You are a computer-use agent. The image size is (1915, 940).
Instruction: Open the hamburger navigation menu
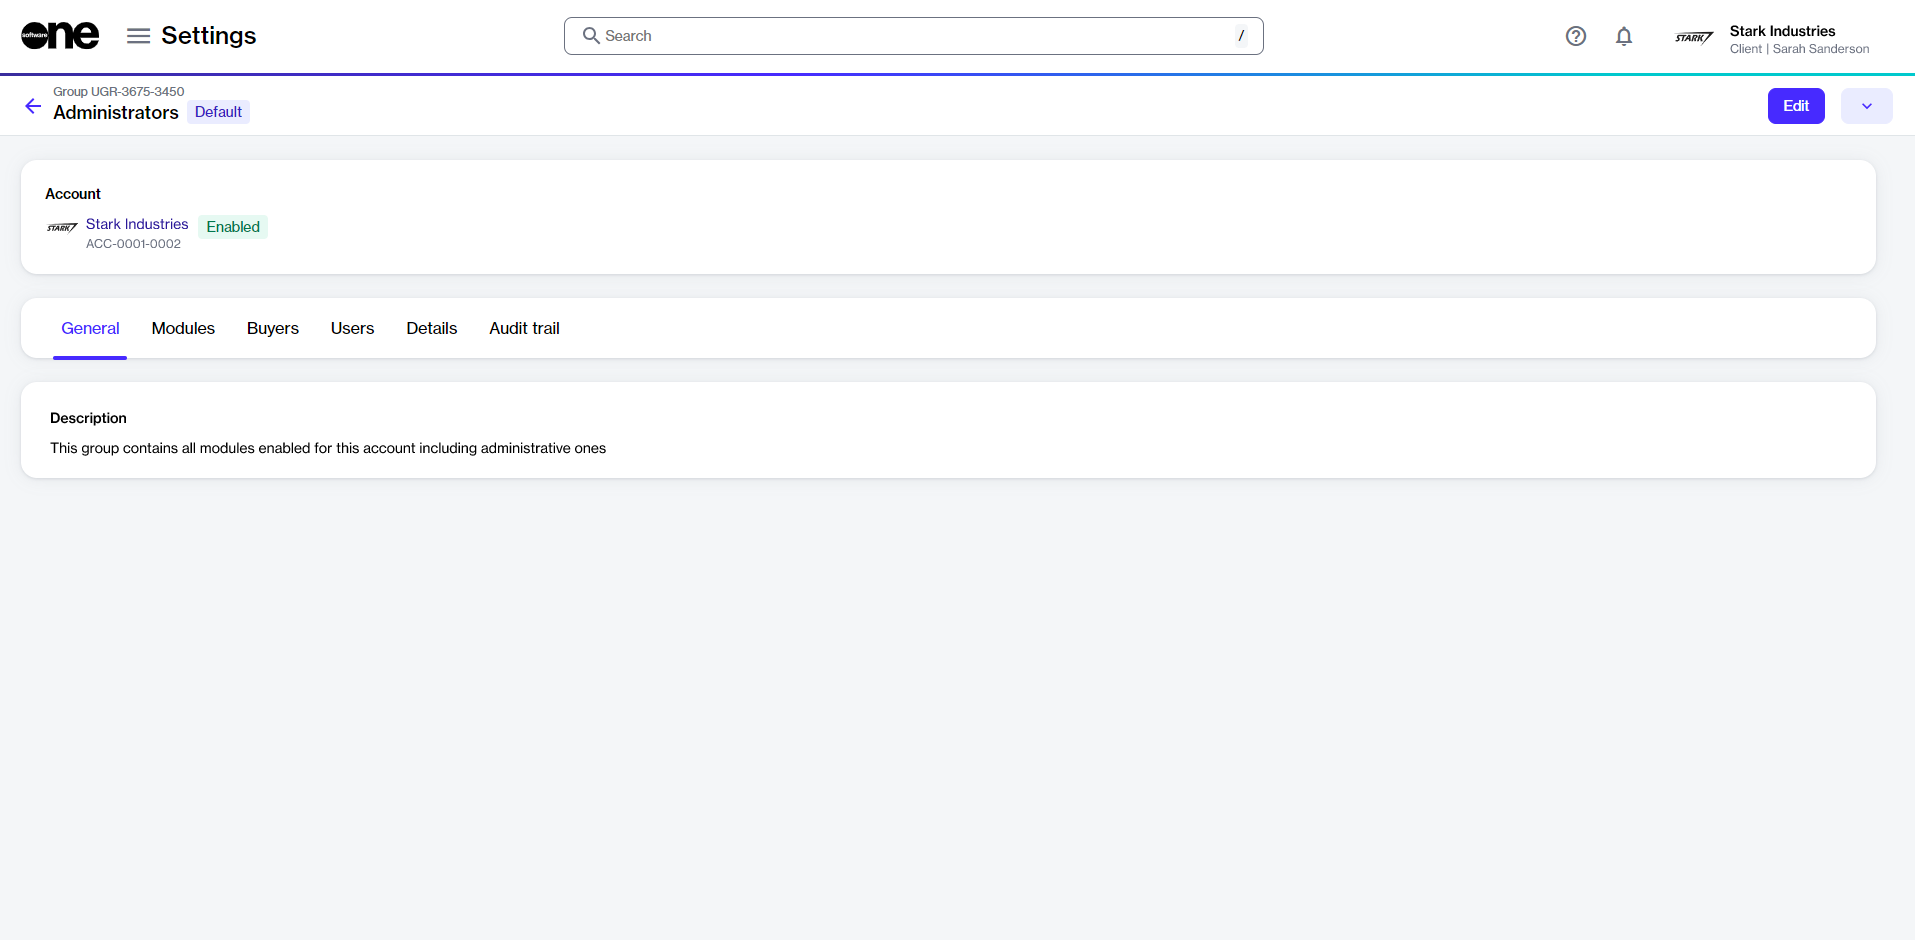[138, 36]
